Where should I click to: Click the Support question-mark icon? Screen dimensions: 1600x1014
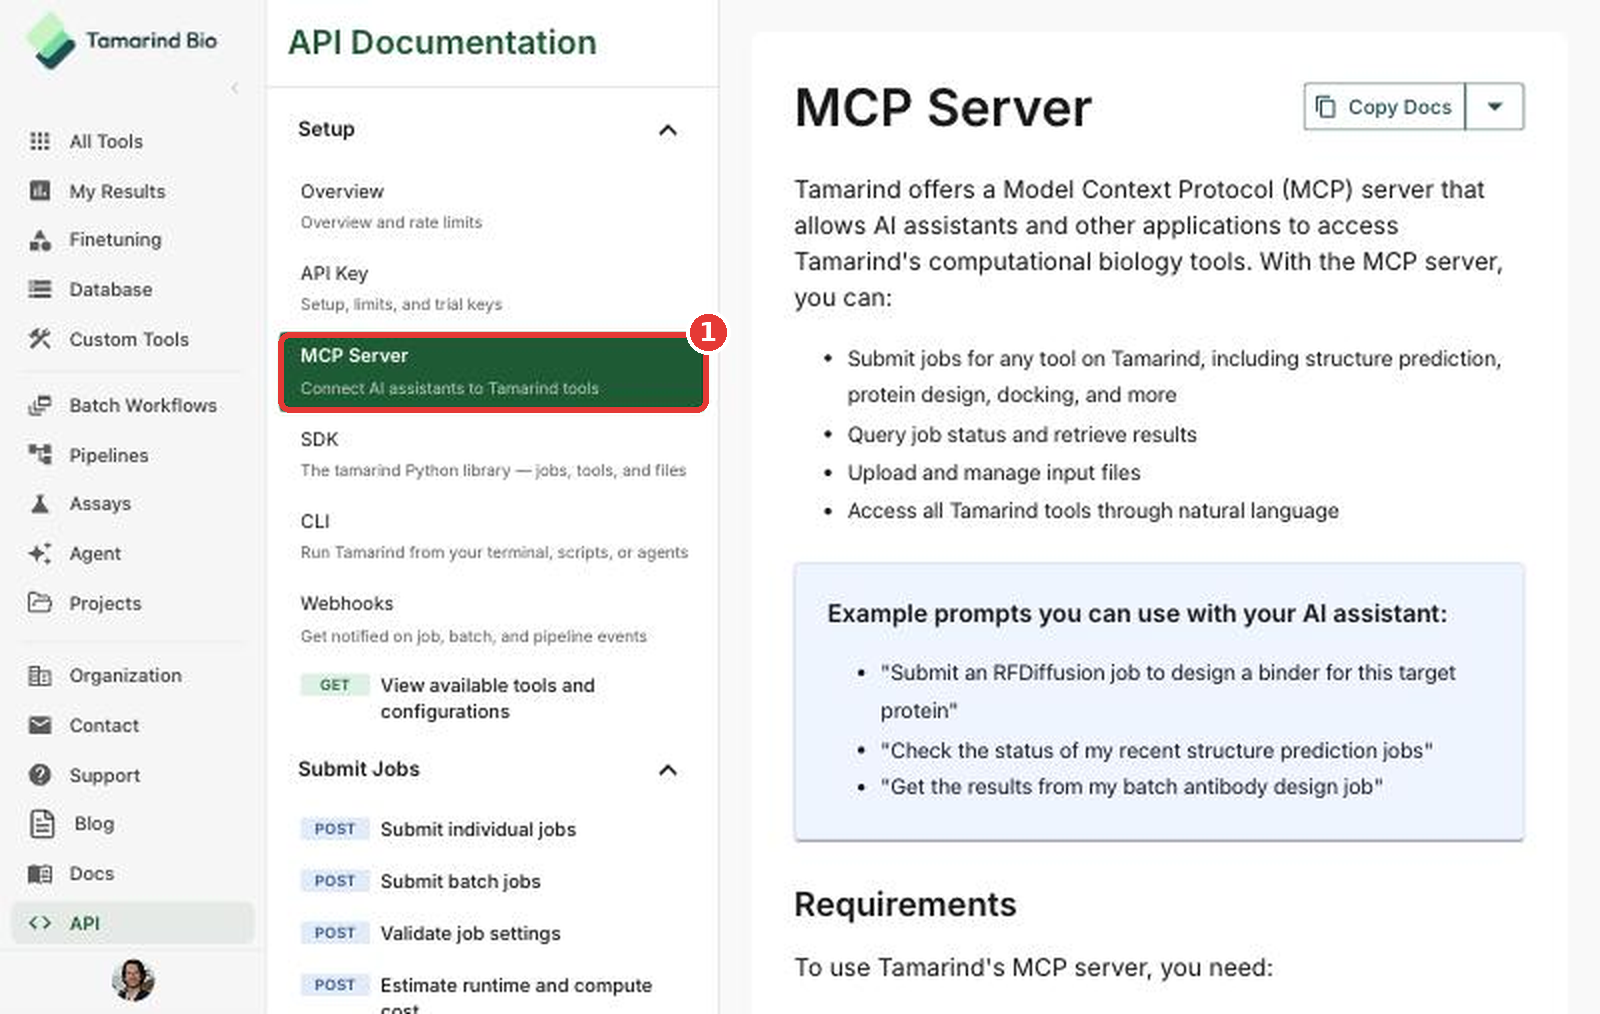[40, 774]
